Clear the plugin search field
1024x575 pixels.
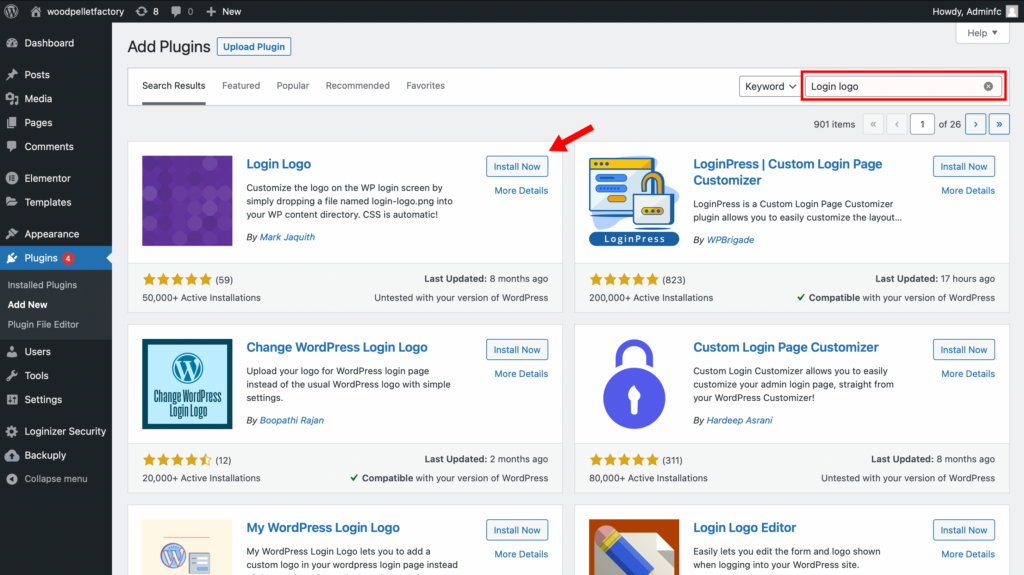[x=988, y=86]
